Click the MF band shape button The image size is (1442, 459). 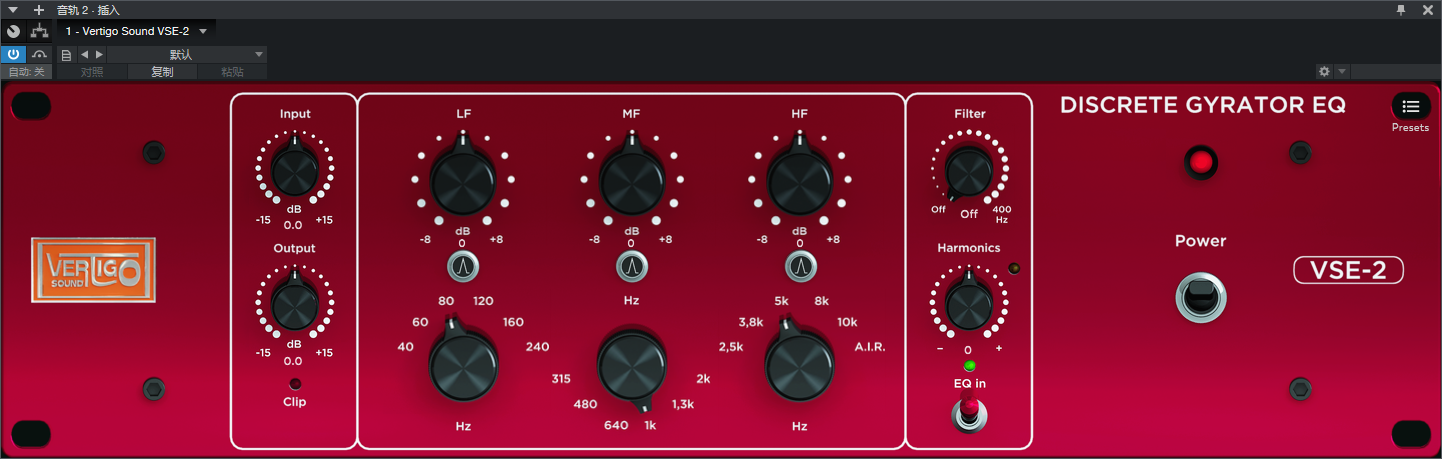[x=631, y=266]
